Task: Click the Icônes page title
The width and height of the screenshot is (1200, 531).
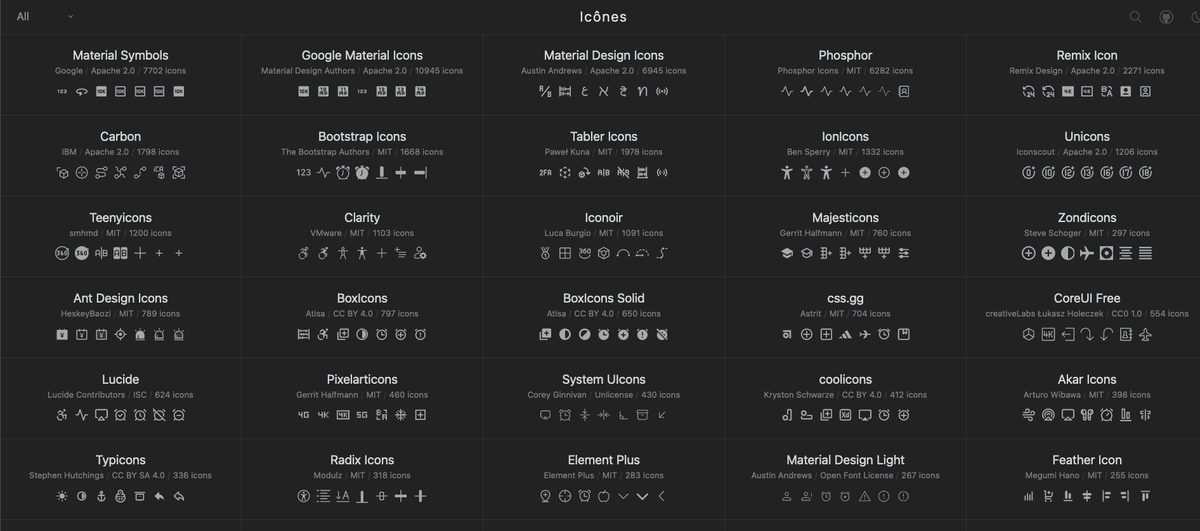Action: pos(603,17)
